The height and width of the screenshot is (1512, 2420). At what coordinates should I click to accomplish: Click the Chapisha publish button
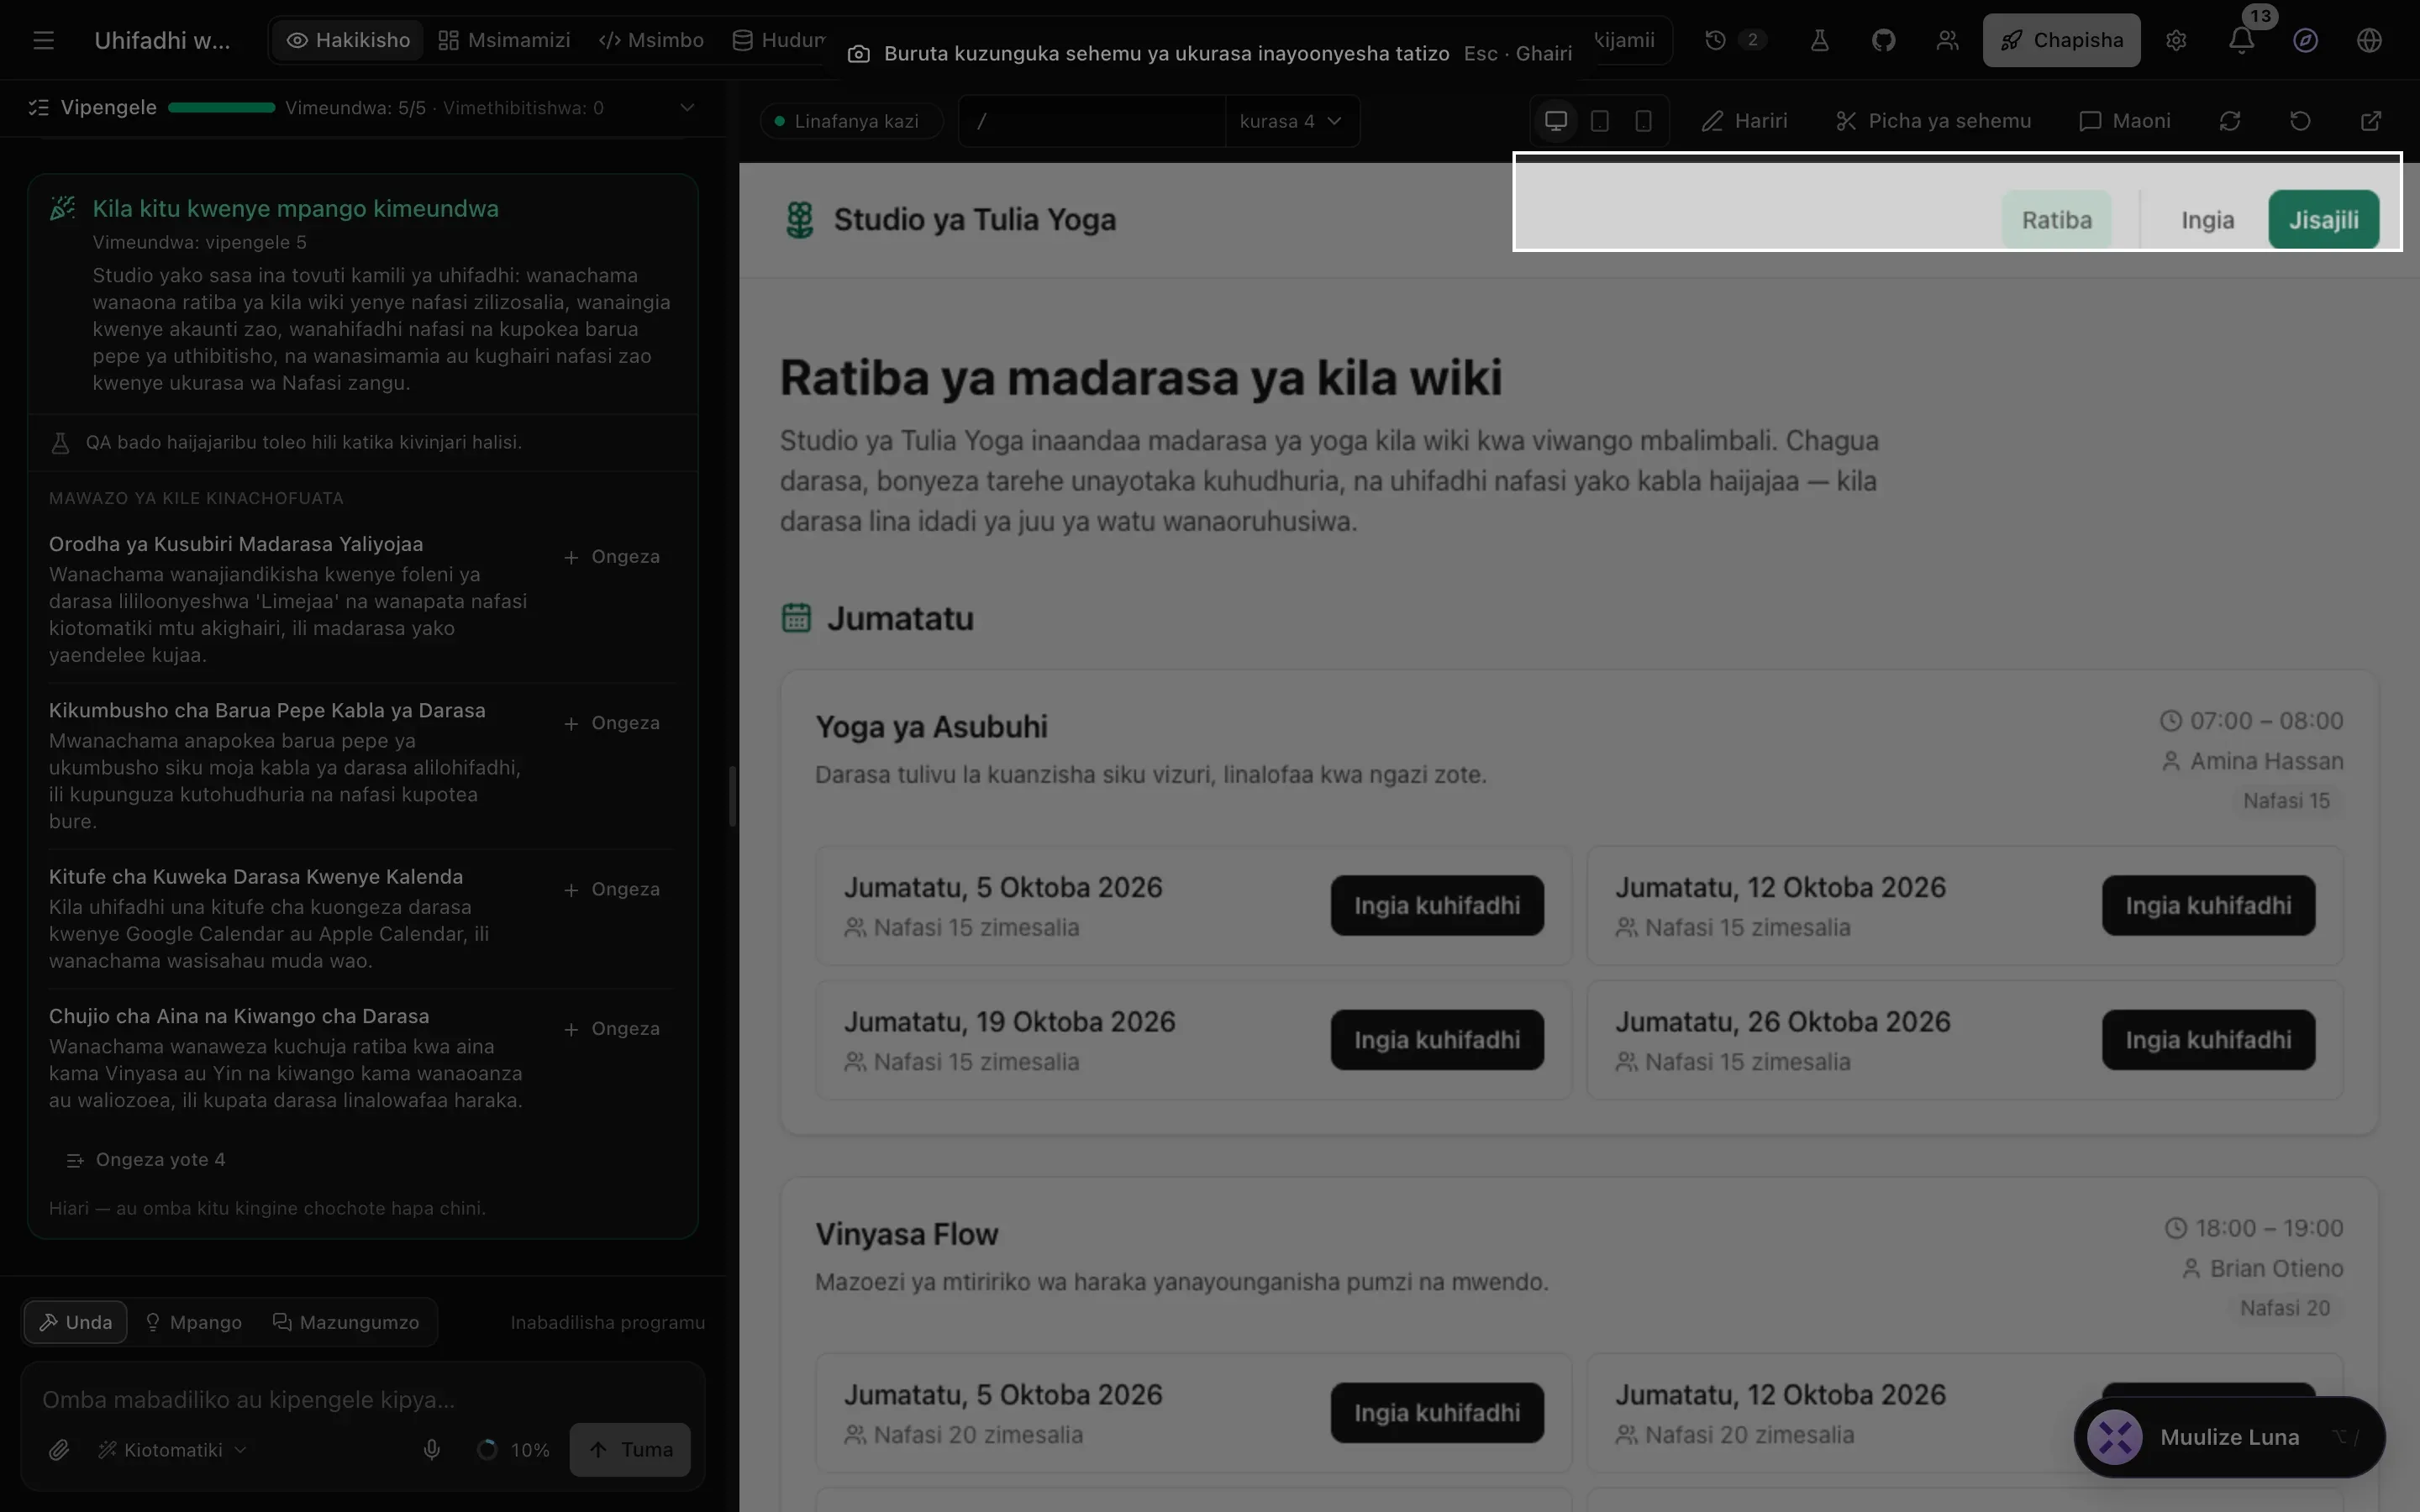click(2061, 40)
